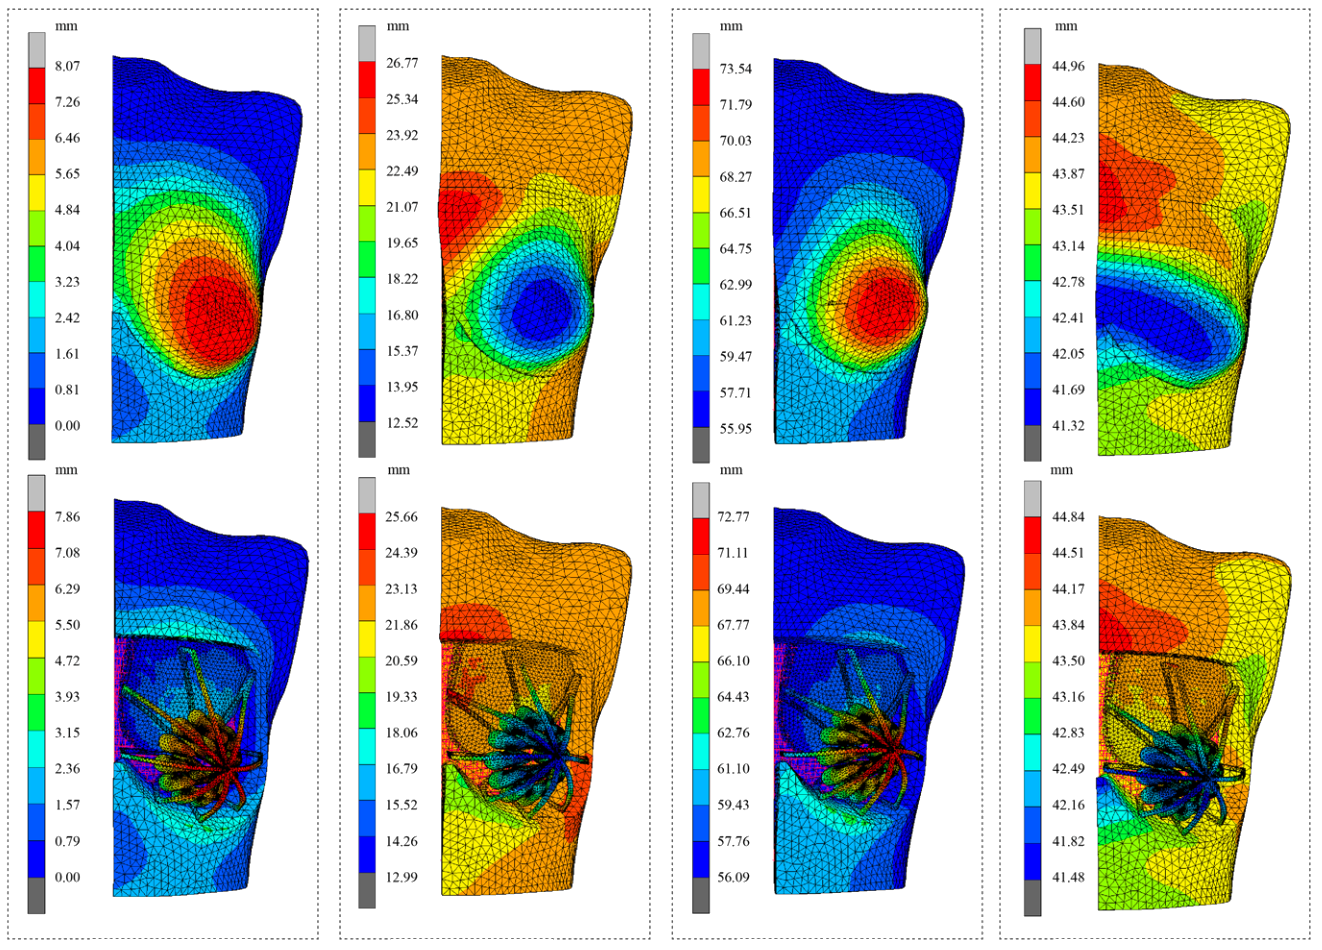The height and width of the screenshot is (950, 1322).
Task: Click the 41.32 minimum value
Action: (1069, 426)
